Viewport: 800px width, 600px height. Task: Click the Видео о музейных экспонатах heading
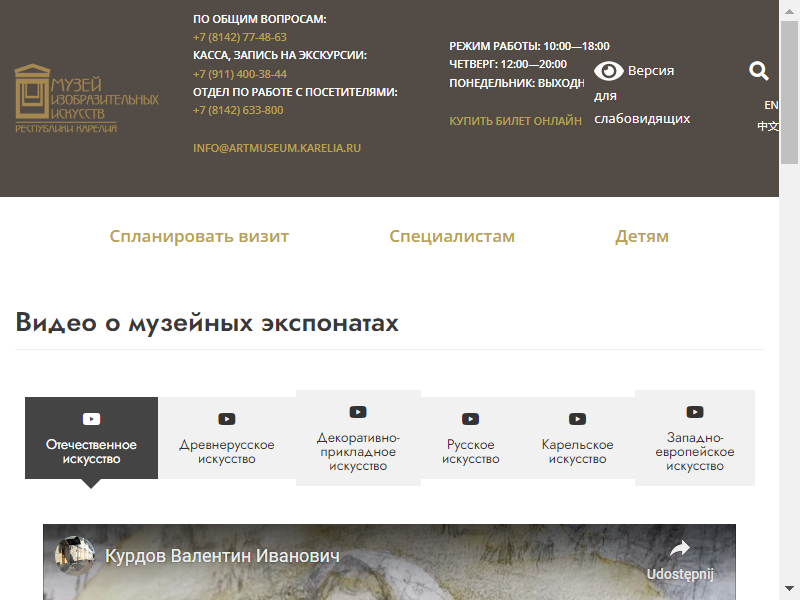207,322
